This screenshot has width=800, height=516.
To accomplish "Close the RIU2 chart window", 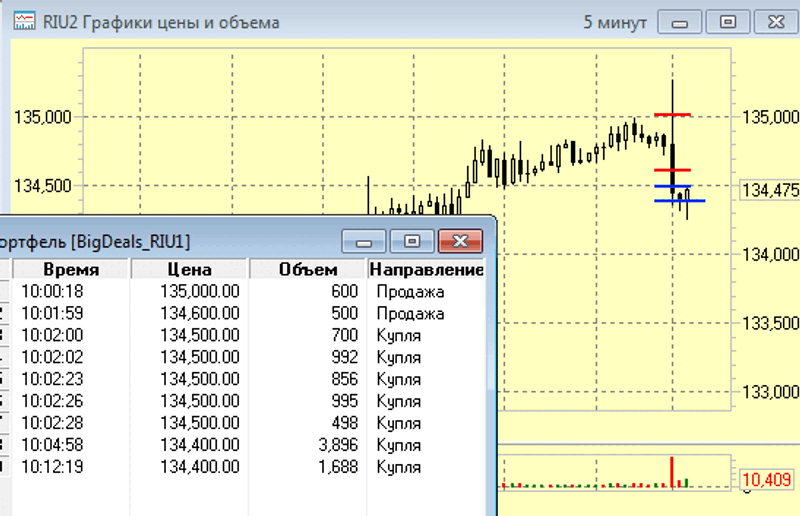I will pyautogui.click(x=776, y=22).
